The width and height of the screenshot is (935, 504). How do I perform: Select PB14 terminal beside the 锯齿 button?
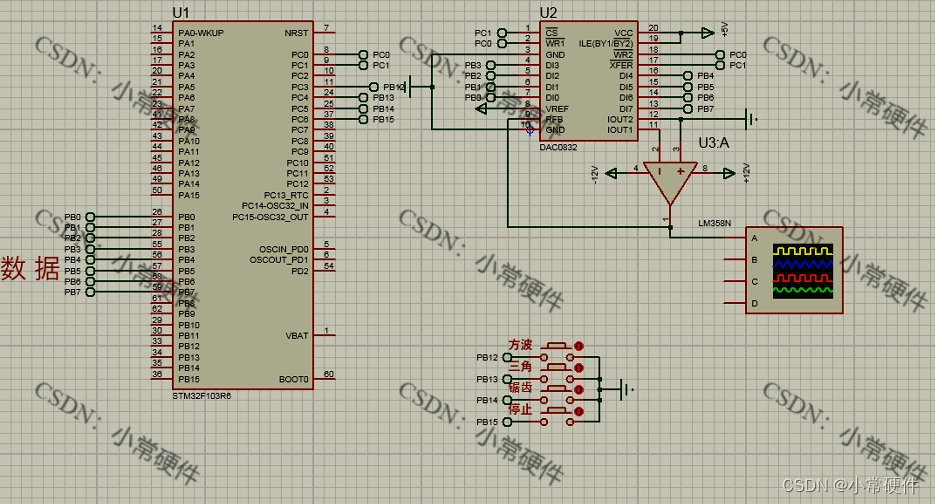pyautogui.click(x=507, y=400)
